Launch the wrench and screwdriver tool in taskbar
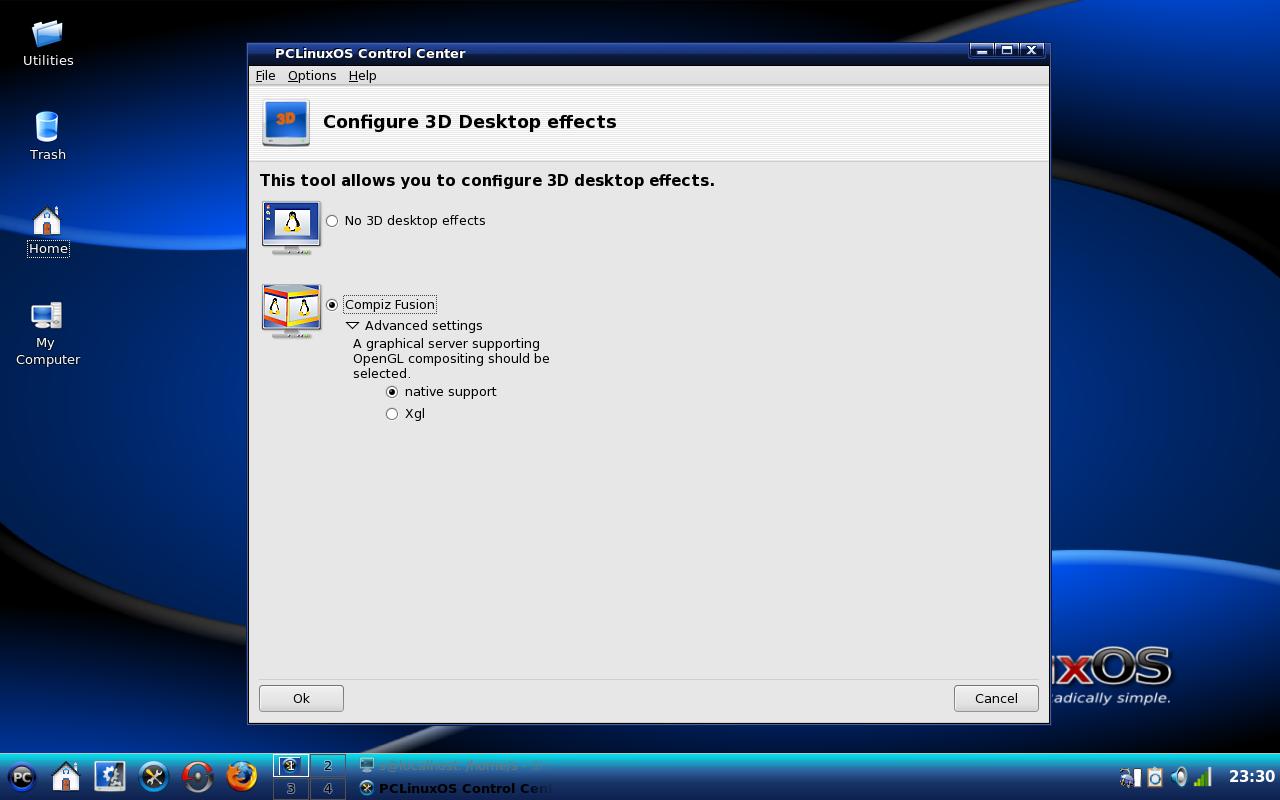The width and height of the screenshot is (1280, 800). click(x=154, y=777)
